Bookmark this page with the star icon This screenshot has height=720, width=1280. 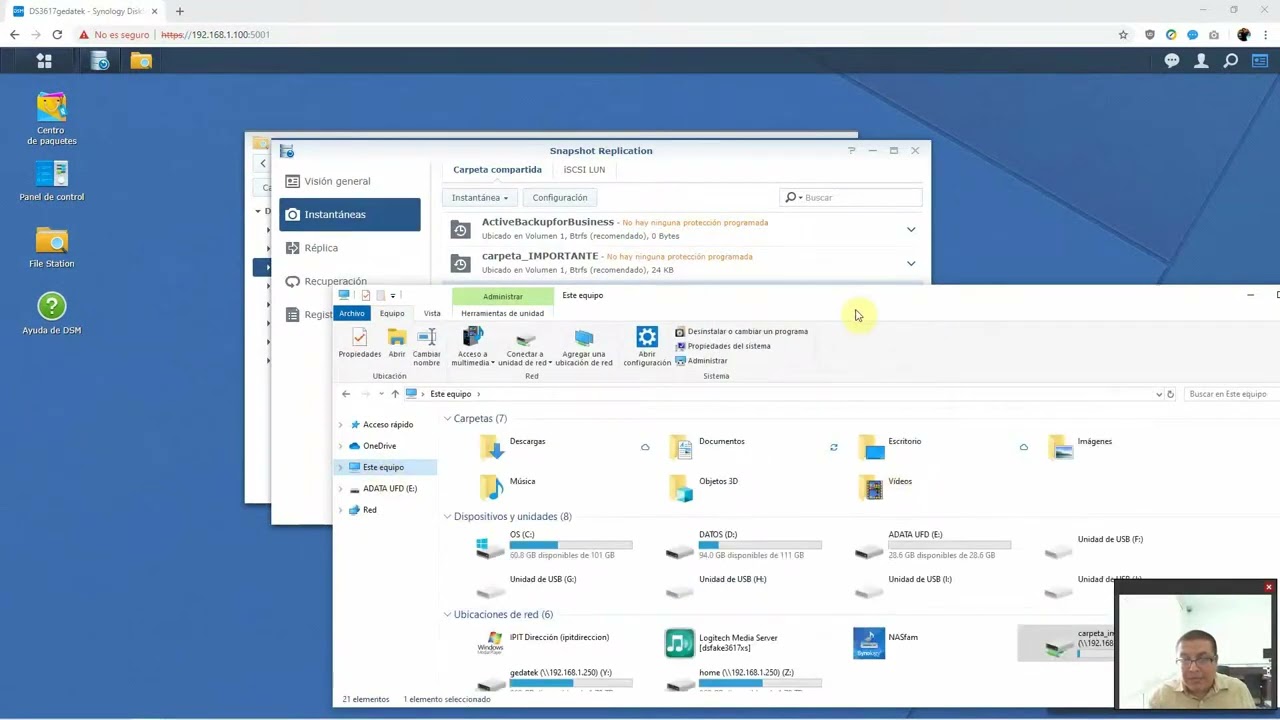tap(1123, 34)
